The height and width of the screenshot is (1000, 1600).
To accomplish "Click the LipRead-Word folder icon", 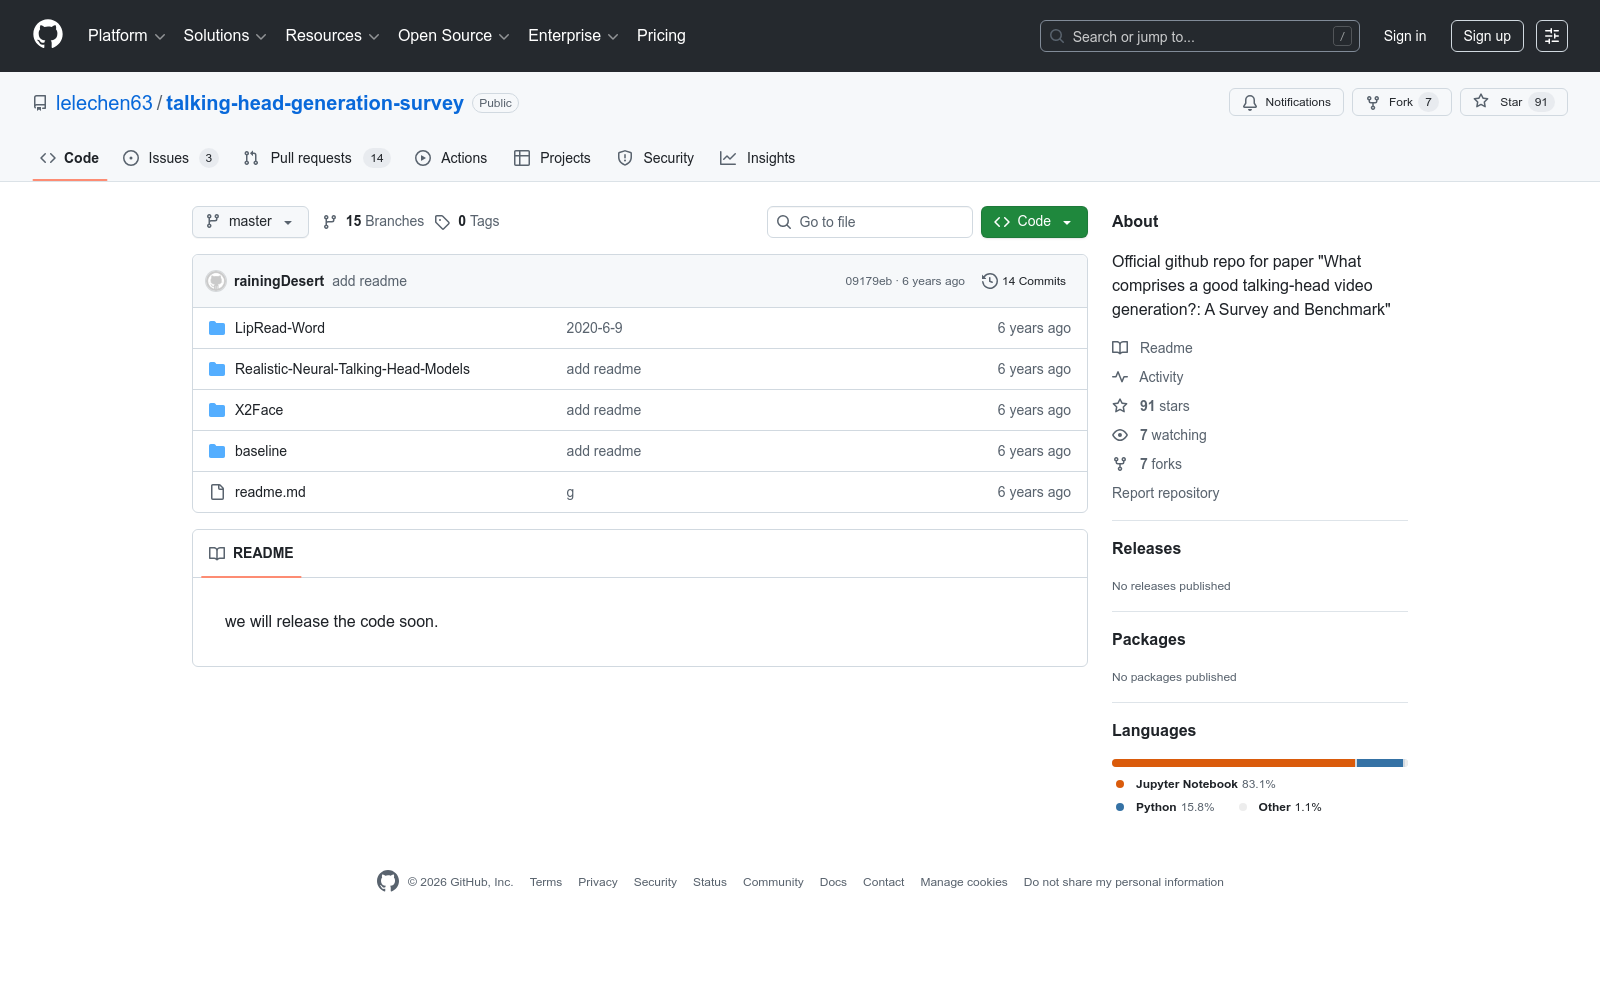I will (217, 328).
